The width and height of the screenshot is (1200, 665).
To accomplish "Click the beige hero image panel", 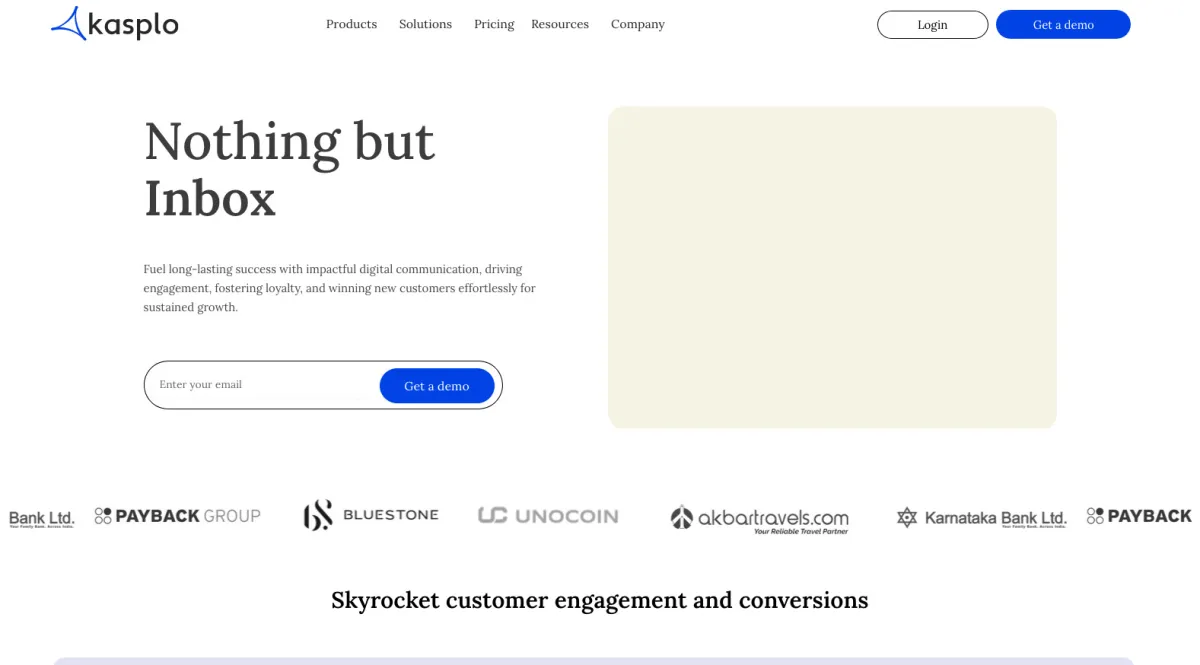I will 832,267.
